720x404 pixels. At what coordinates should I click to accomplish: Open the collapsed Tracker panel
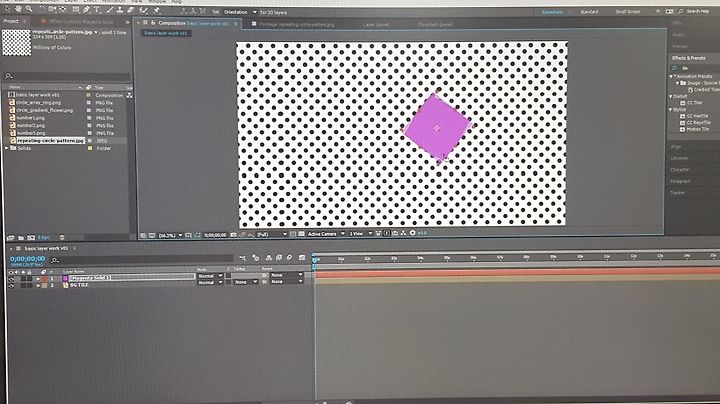tap(677, 192)
